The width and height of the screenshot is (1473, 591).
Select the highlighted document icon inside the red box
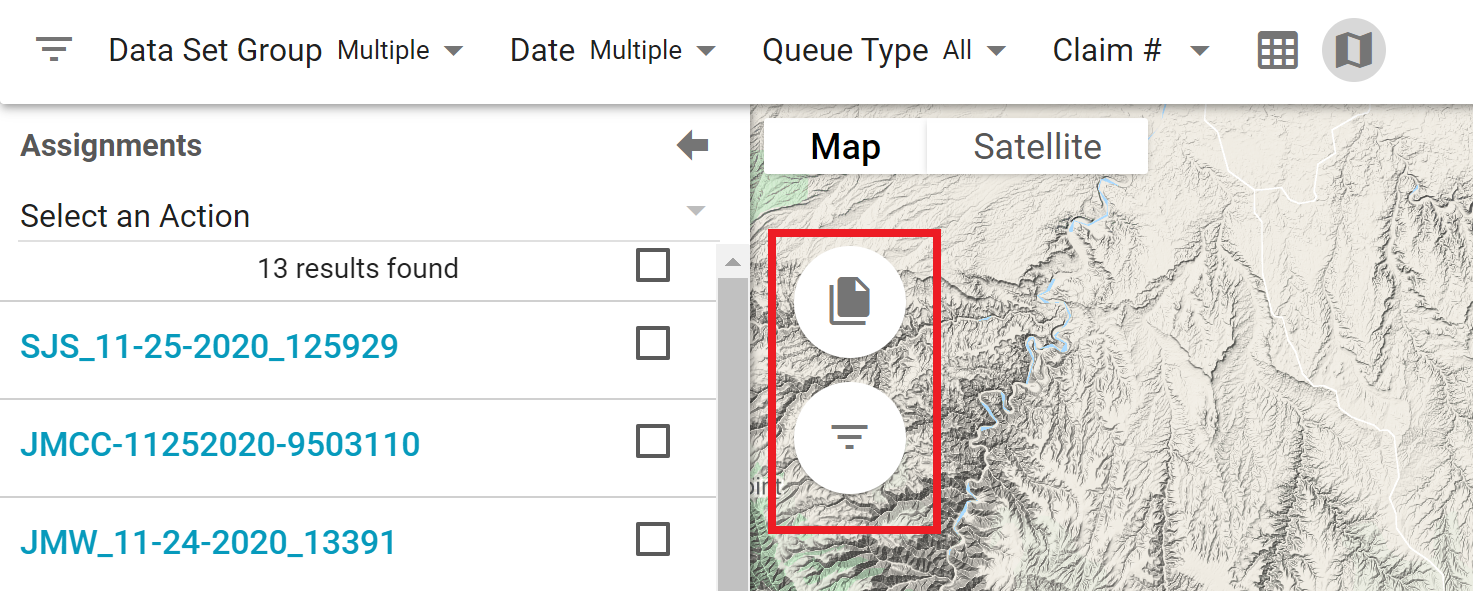tap(849, 301)
